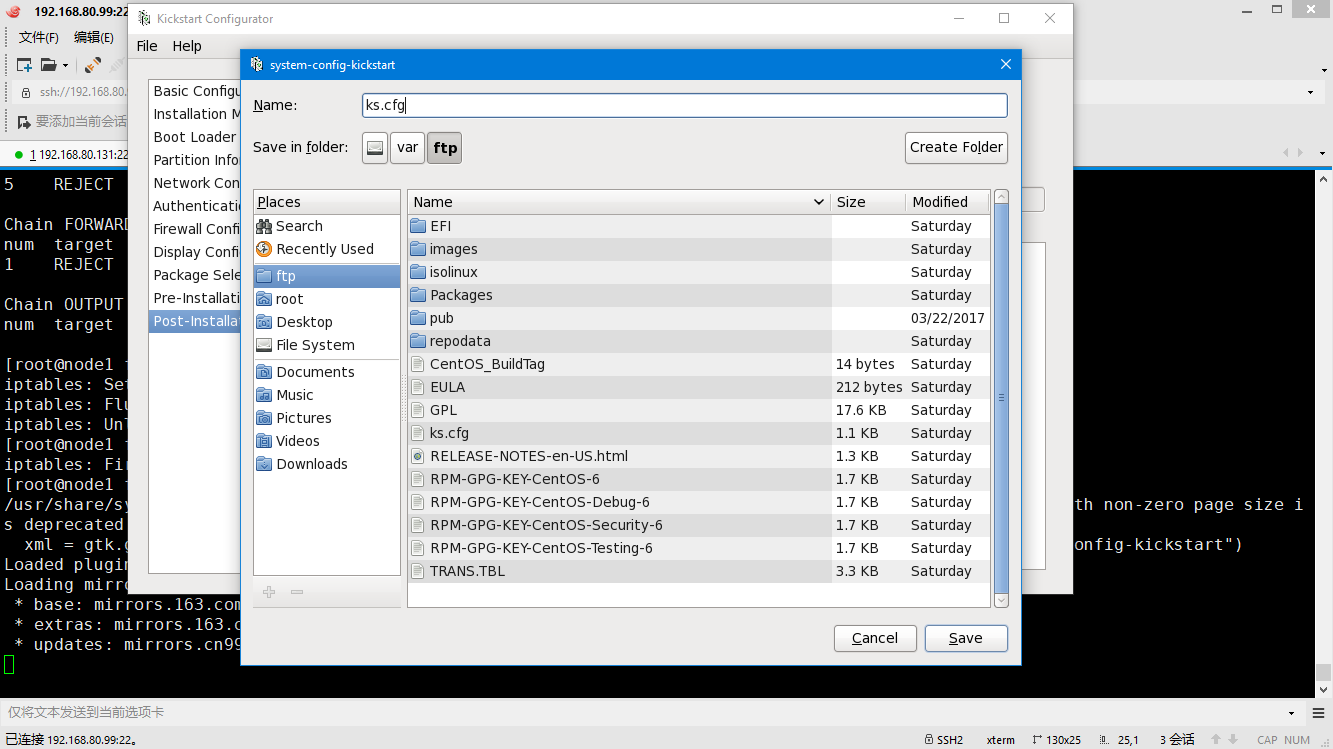This screenshot has width=1333, height=749.
Task: Click the new session icon in Xshell toolbar
Action: point(24,65)
